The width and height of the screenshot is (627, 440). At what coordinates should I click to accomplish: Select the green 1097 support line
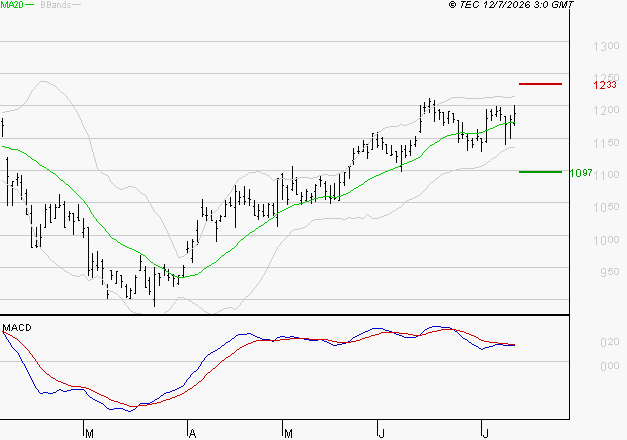tap(540, 172)
